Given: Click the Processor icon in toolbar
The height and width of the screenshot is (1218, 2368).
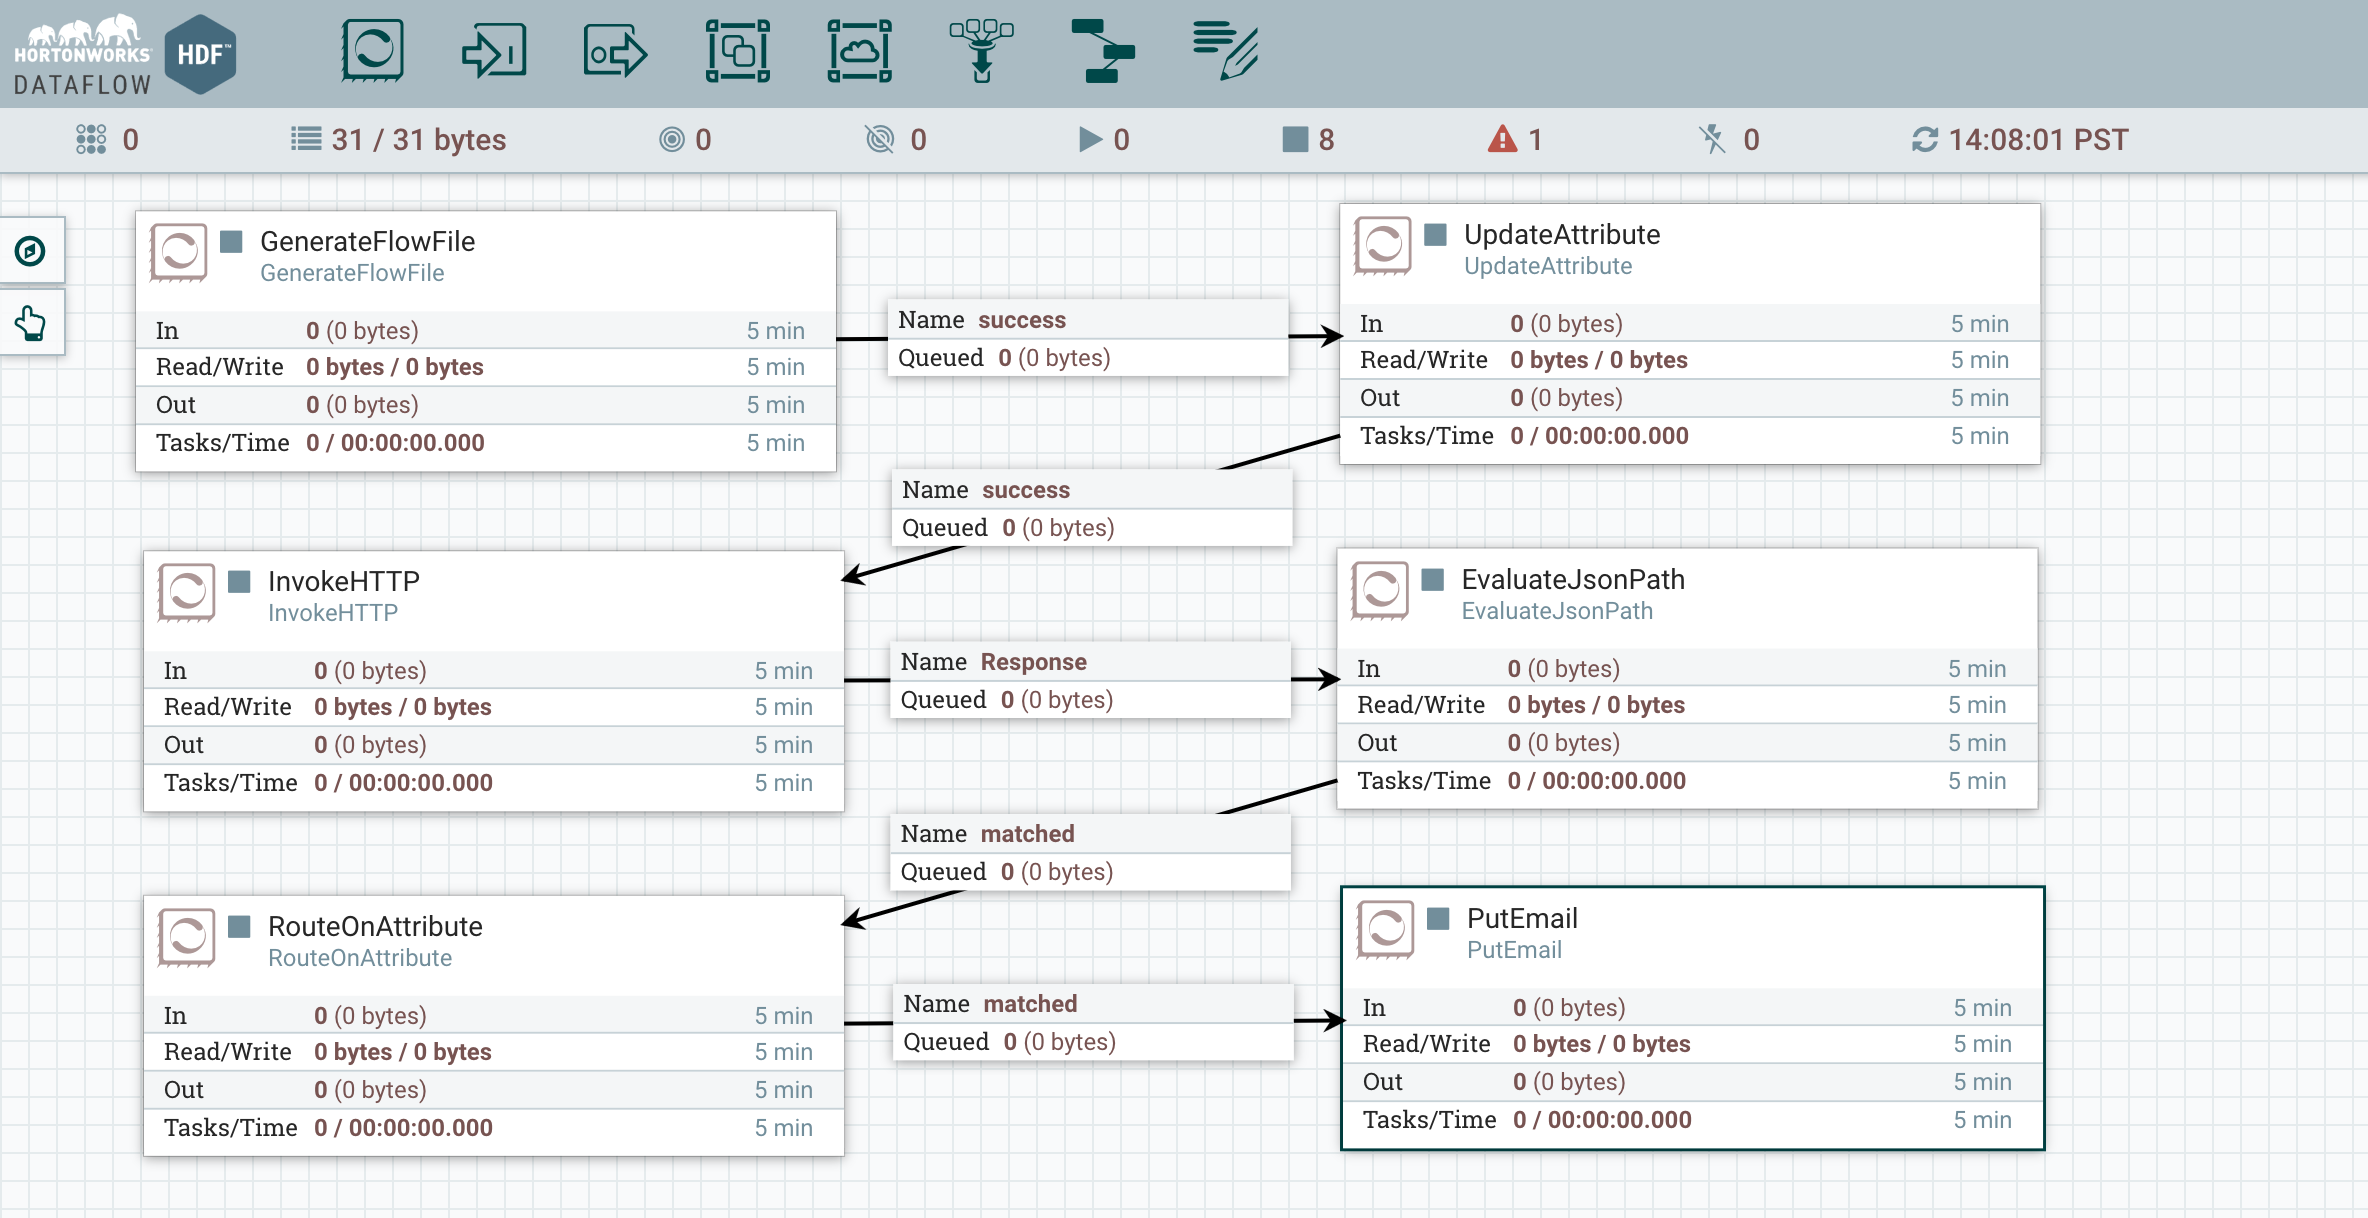Looking at the screenshot, I should (x=372, y=50).
